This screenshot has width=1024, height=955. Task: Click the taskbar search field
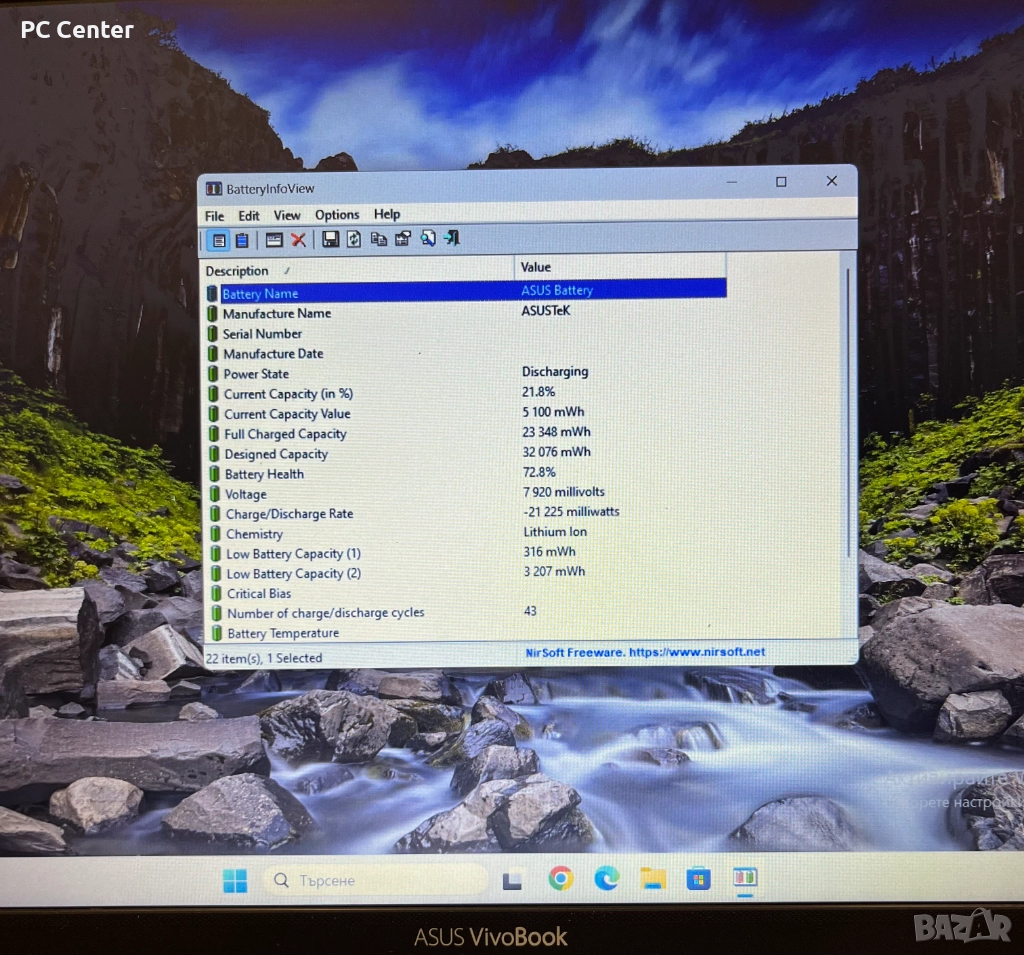click(x=376, y=880)
